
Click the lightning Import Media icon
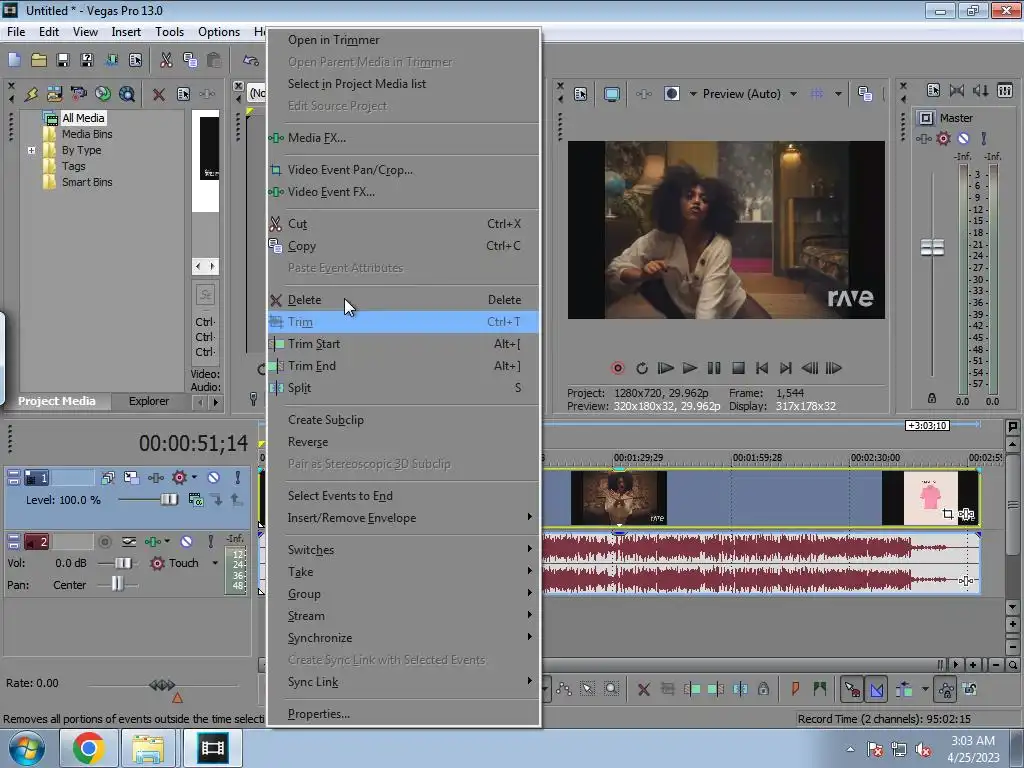coord(31,94)
